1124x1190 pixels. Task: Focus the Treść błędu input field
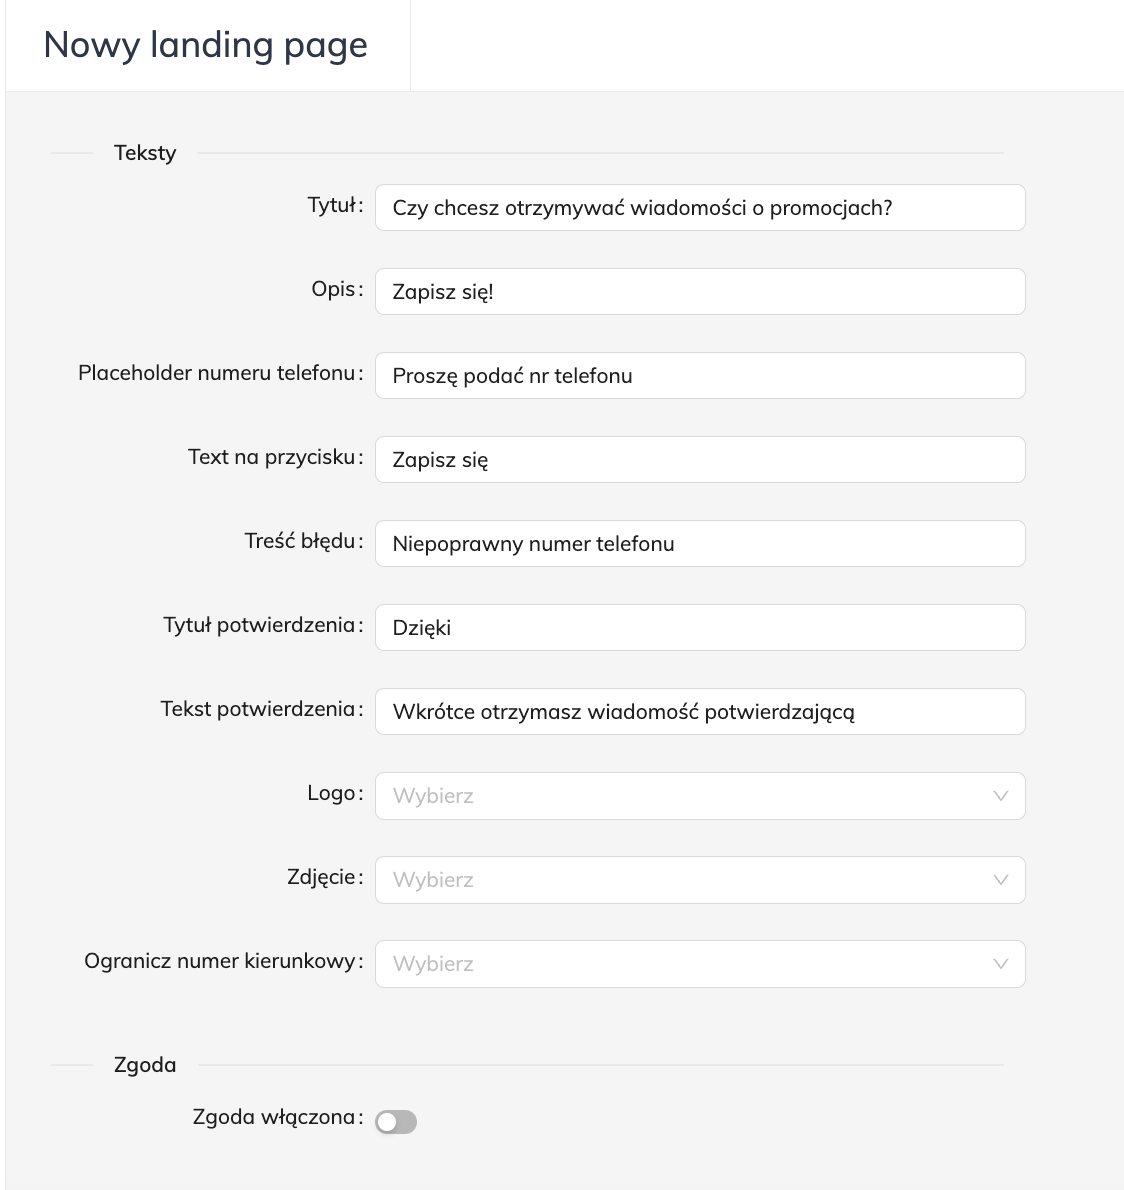click(700, 544)
